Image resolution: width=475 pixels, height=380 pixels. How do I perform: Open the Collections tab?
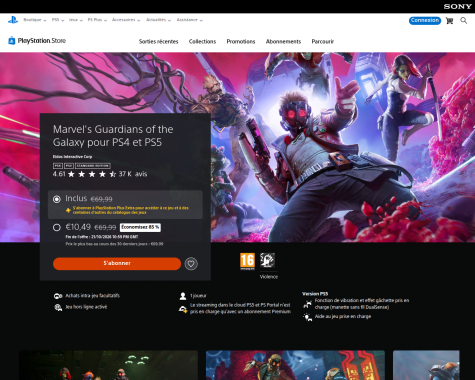coord(202,42)
